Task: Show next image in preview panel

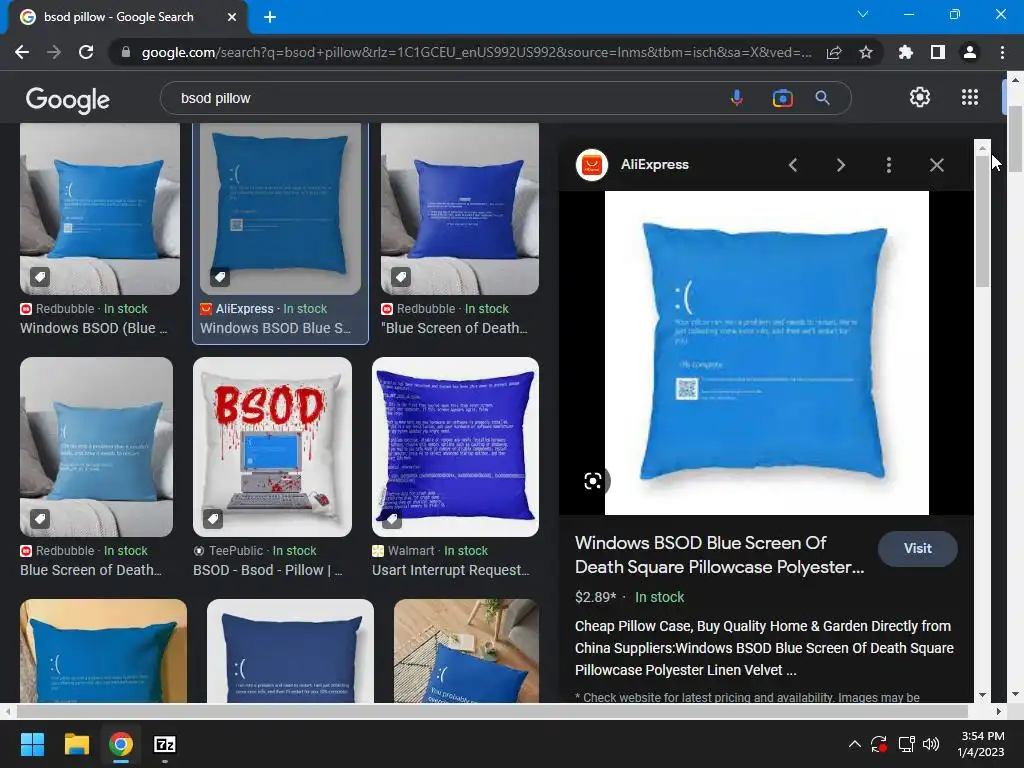Action: tap(840, 165)
